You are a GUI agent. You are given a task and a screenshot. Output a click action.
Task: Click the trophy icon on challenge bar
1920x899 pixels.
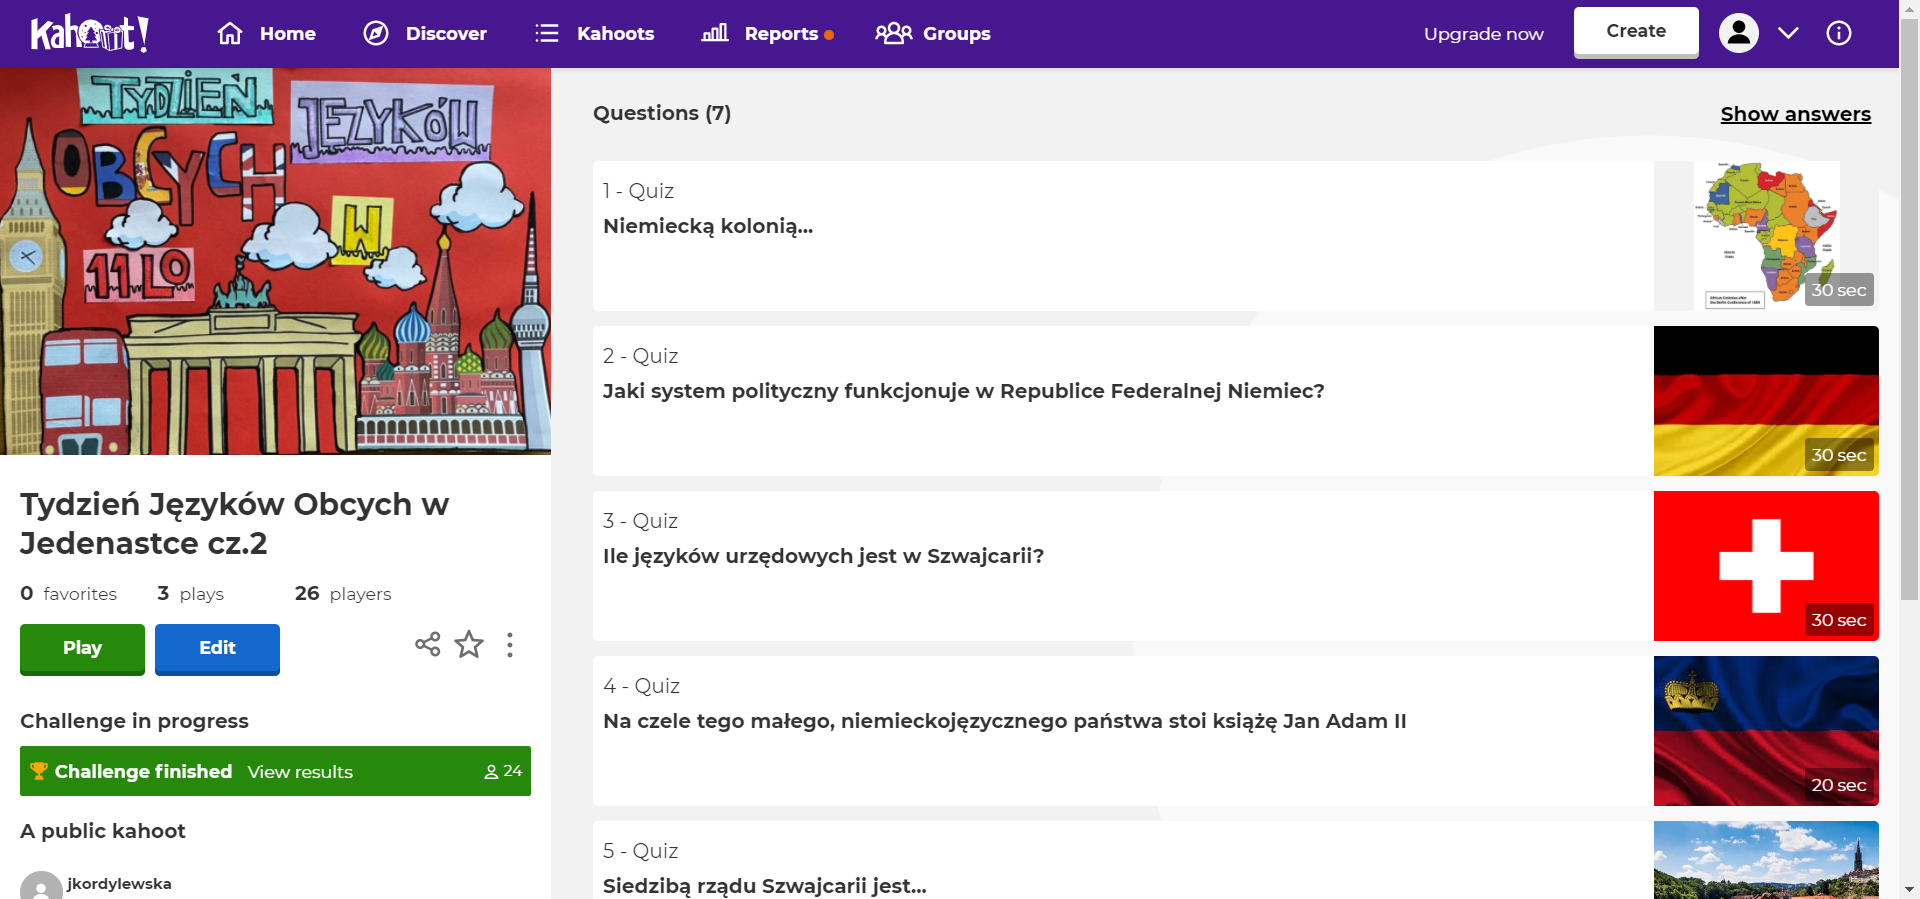(39, 771)
